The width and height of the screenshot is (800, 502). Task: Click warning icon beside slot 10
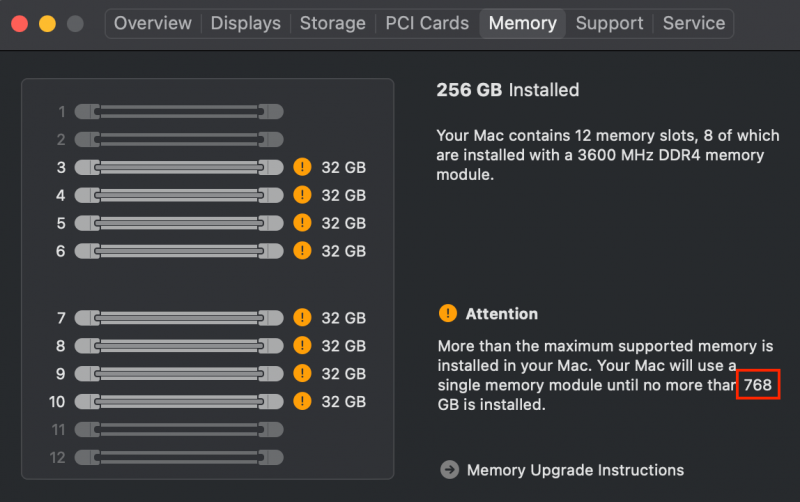(302, 402)
